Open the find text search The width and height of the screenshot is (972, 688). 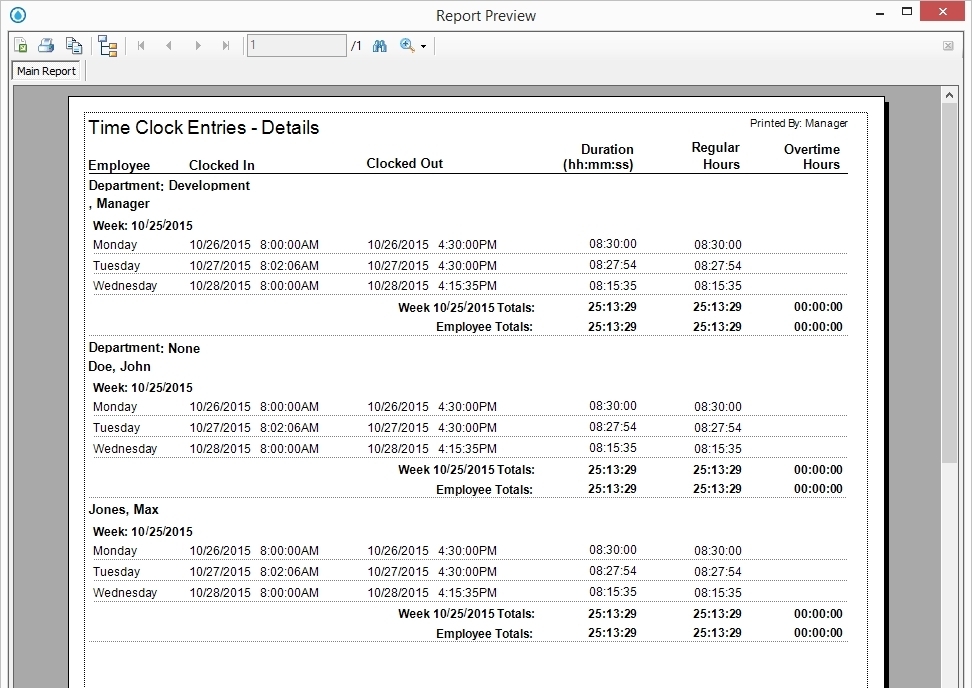379,45
